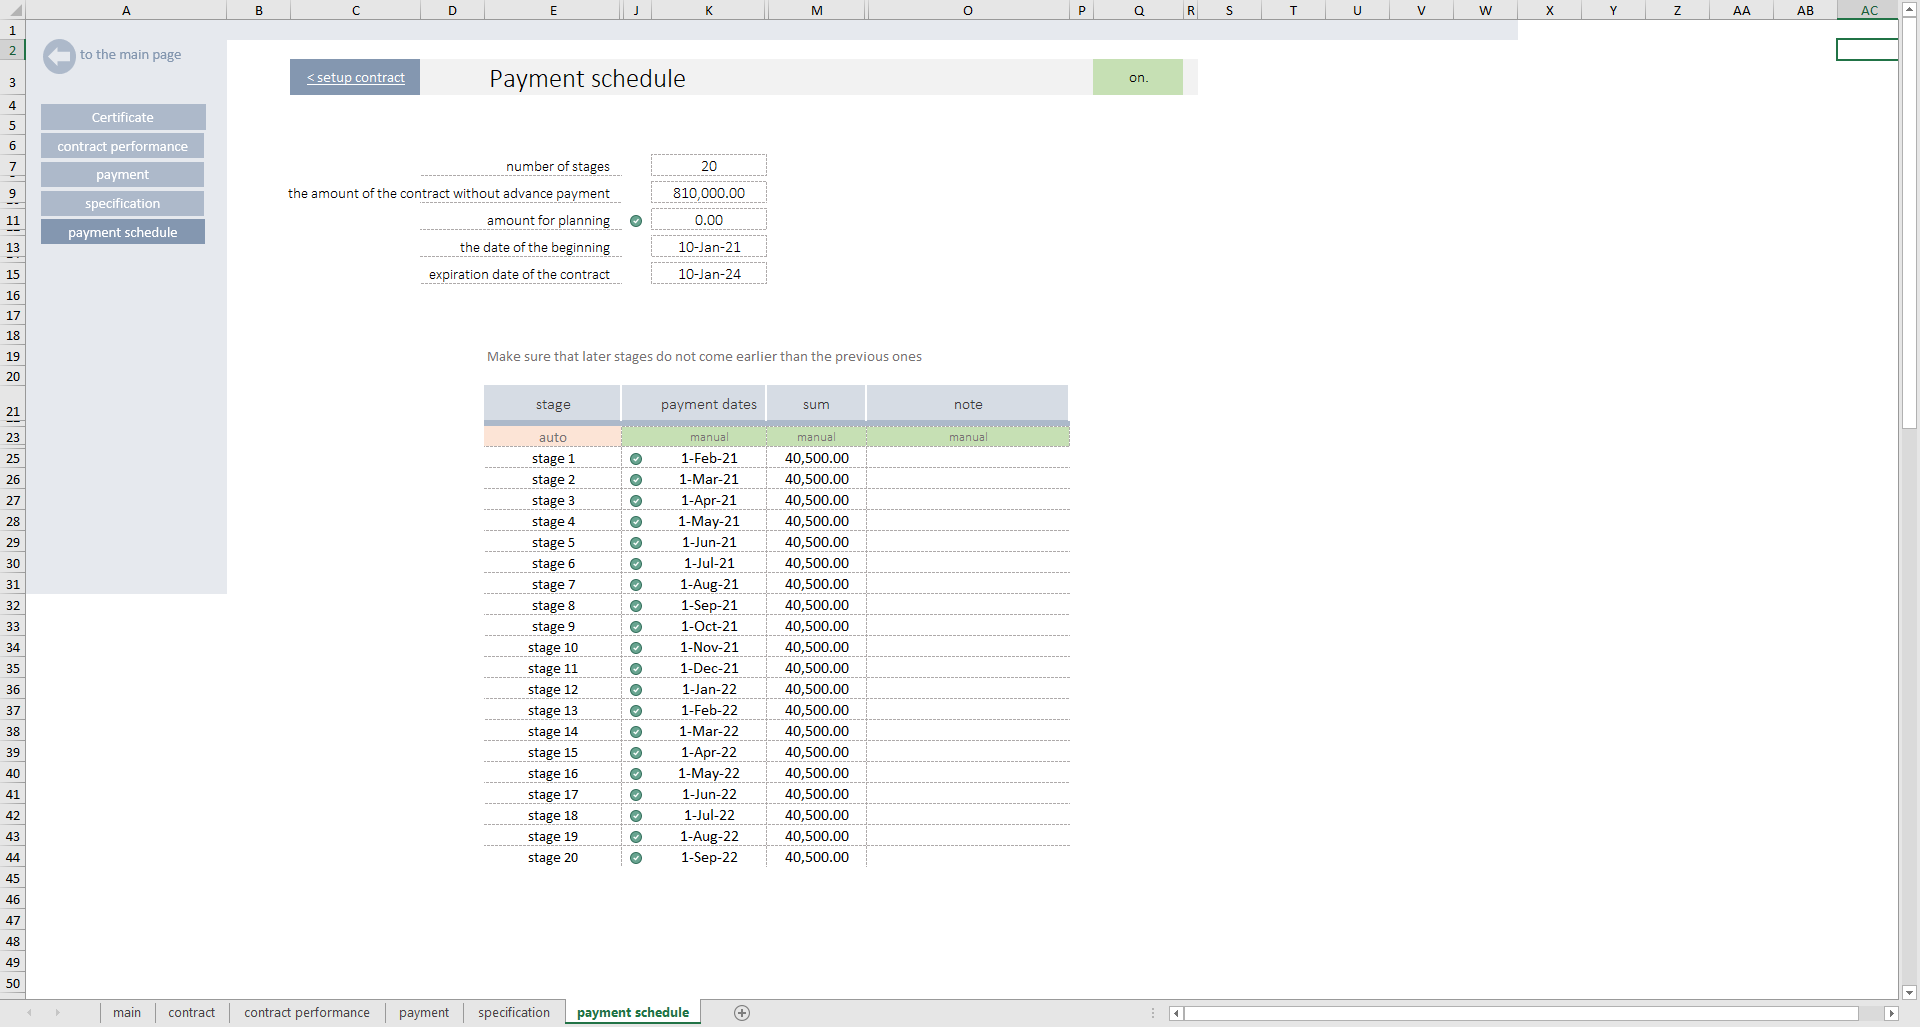
Task: Click the empty note cell for stage 1
Action: pos(968,459)
